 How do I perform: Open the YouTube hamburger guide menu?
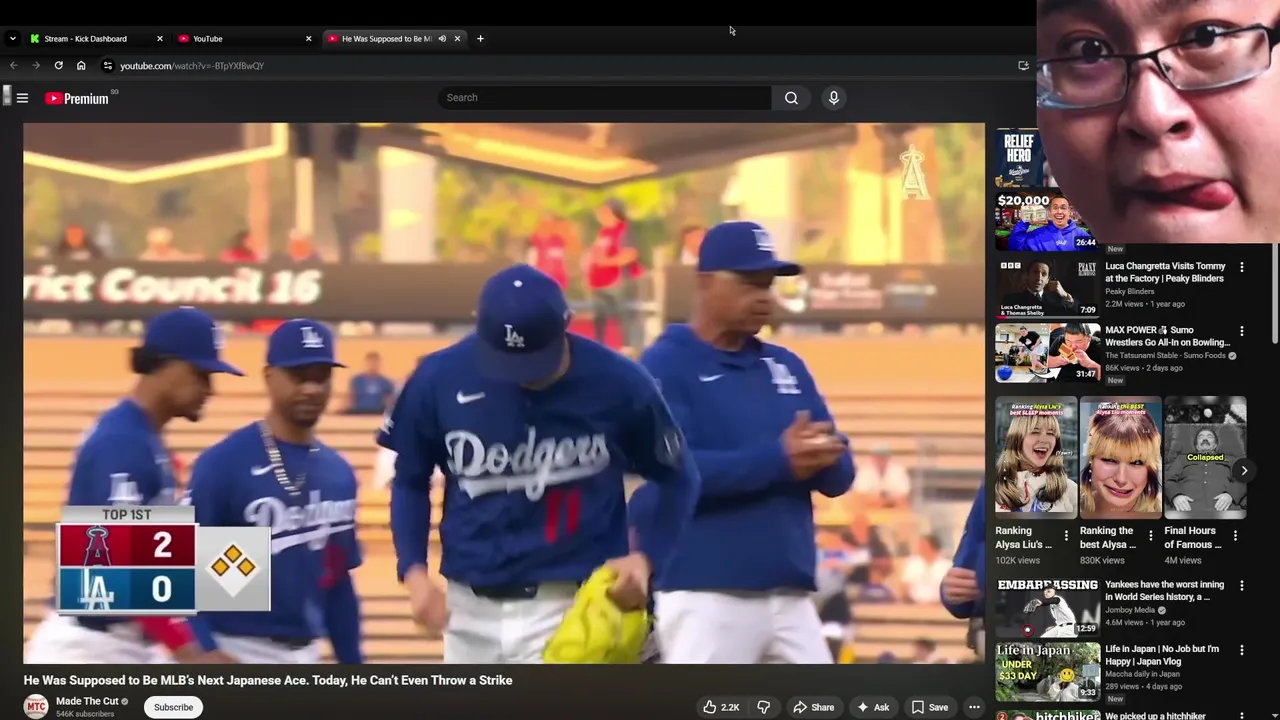click(22, 98)
